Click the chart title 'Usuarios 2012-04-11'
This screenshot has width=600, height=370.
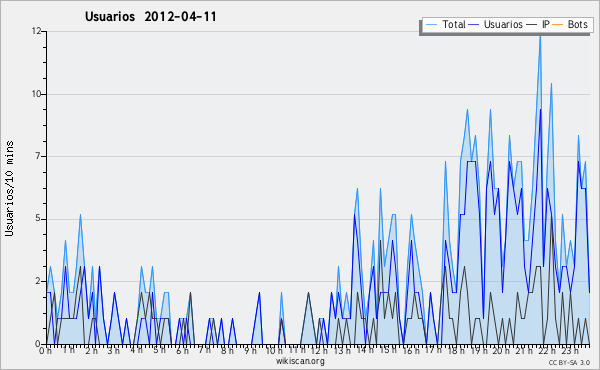pos(150,17)
